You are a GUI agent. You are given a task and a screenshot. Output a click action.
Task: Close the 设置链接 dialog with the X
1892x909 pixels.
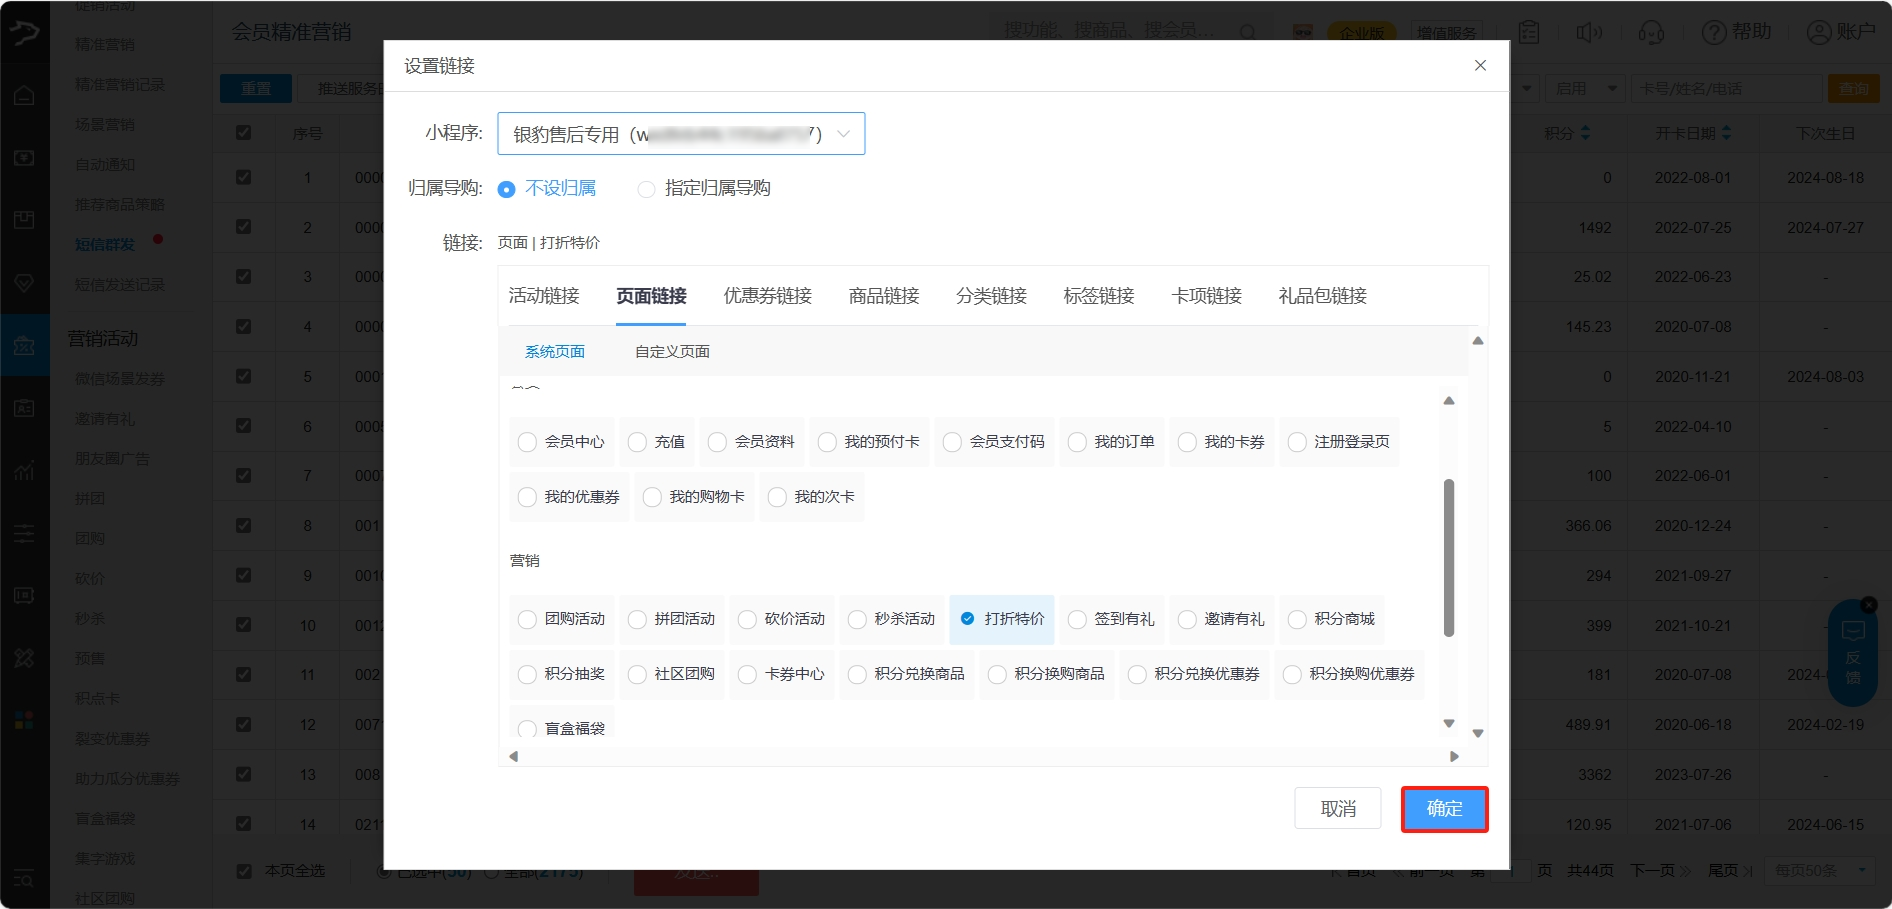(1480, 65)
